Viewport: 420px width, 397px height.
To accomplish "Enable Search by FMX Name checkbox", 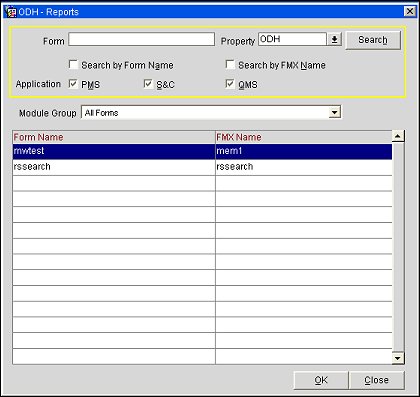I will tap(230, 64).
